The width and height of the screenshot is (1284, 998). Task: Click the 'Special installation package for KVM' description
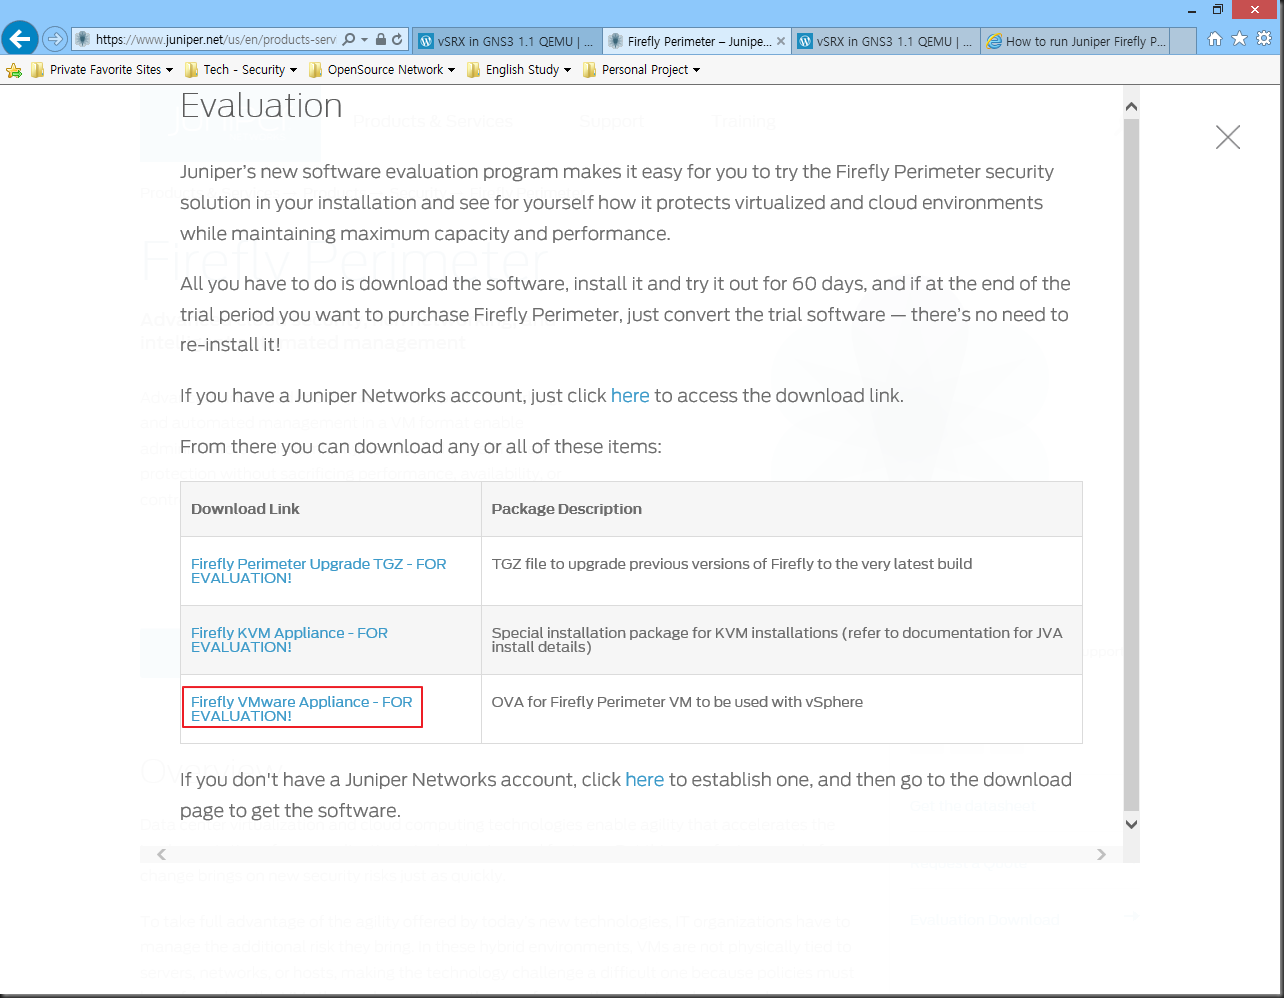click(x=777, y=640)
